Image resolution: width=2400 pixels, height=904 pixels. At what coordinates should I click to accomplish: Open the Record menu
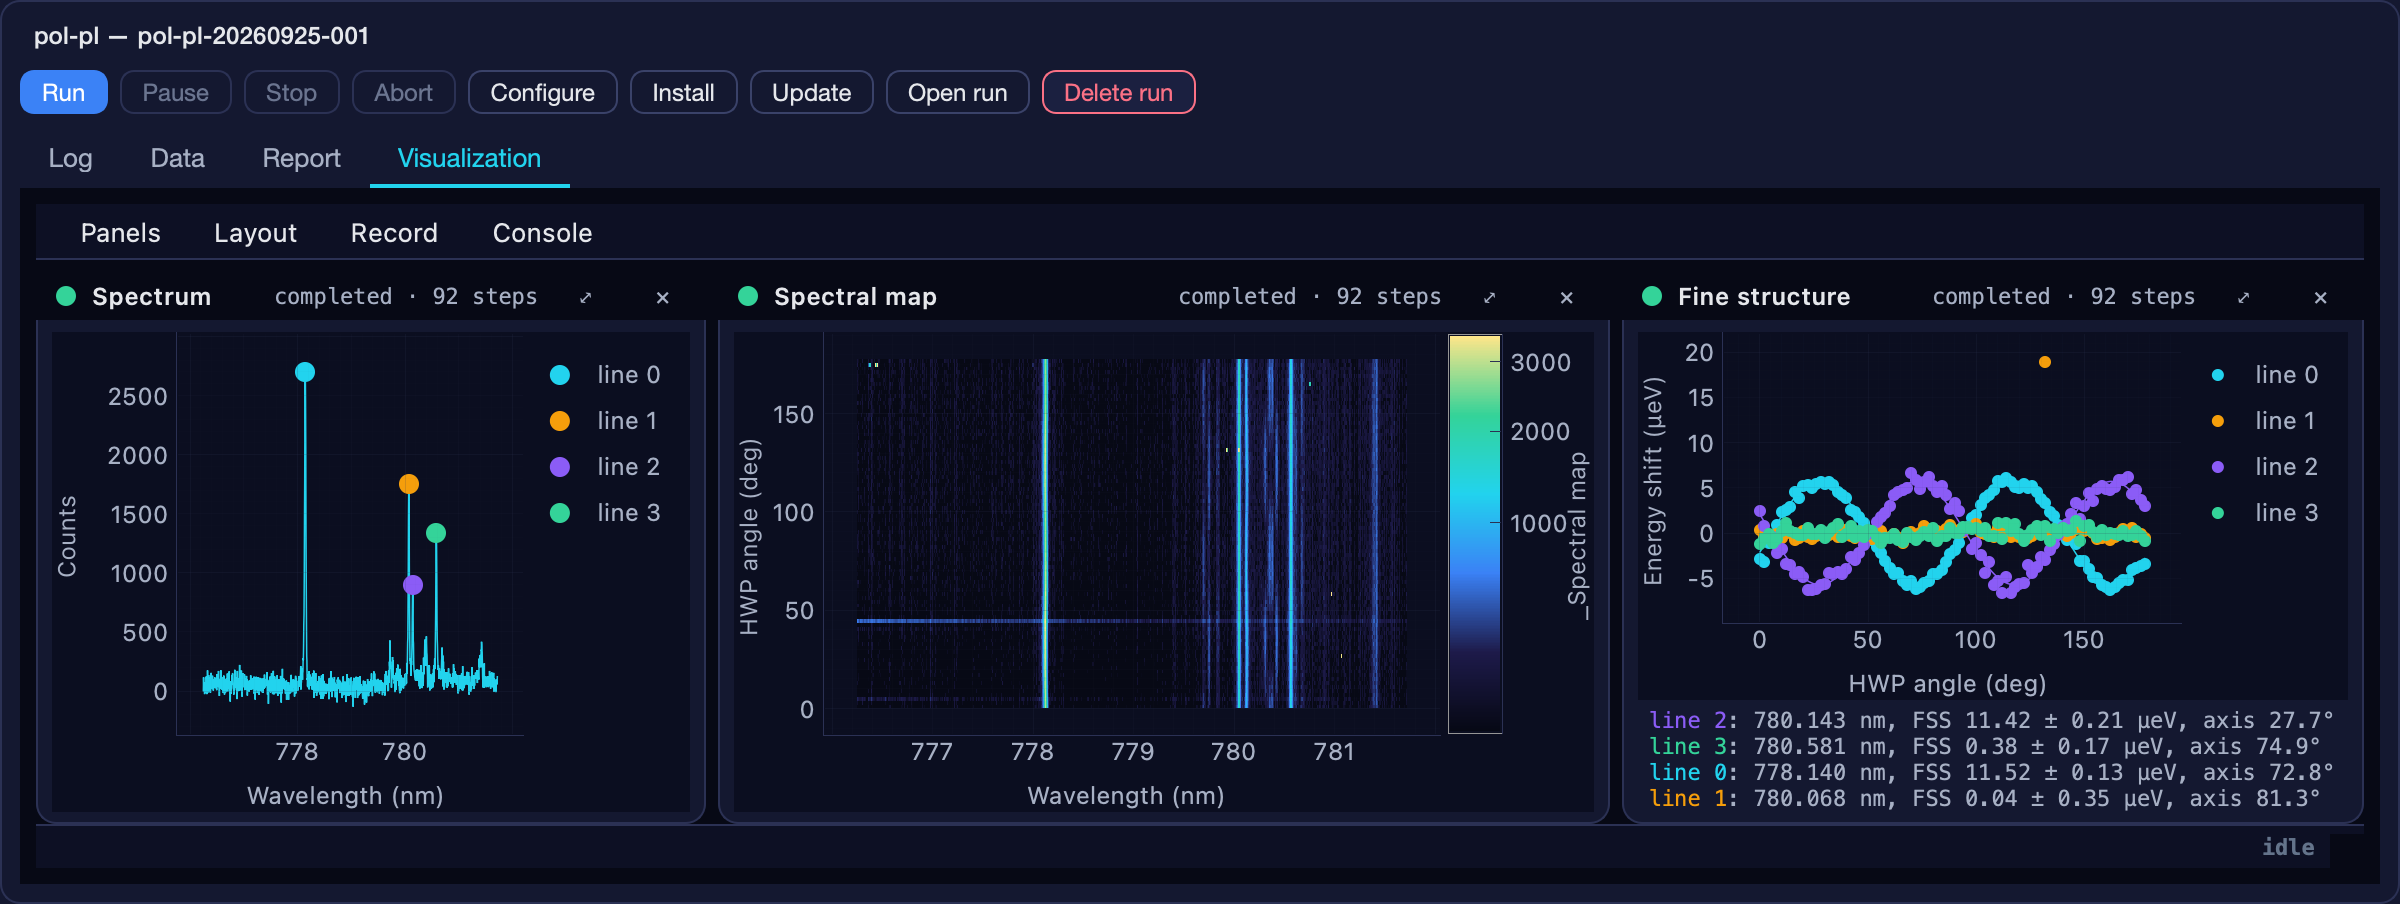click(x=394, y=233)
